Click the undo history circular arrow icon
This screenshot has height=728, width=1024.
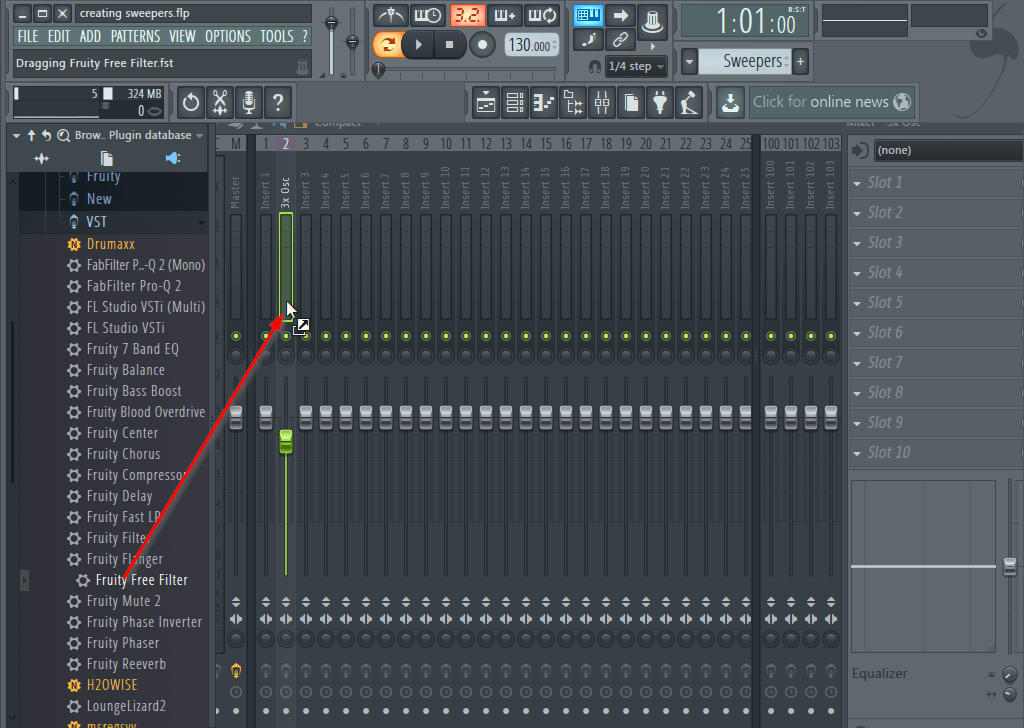point(191,103)
